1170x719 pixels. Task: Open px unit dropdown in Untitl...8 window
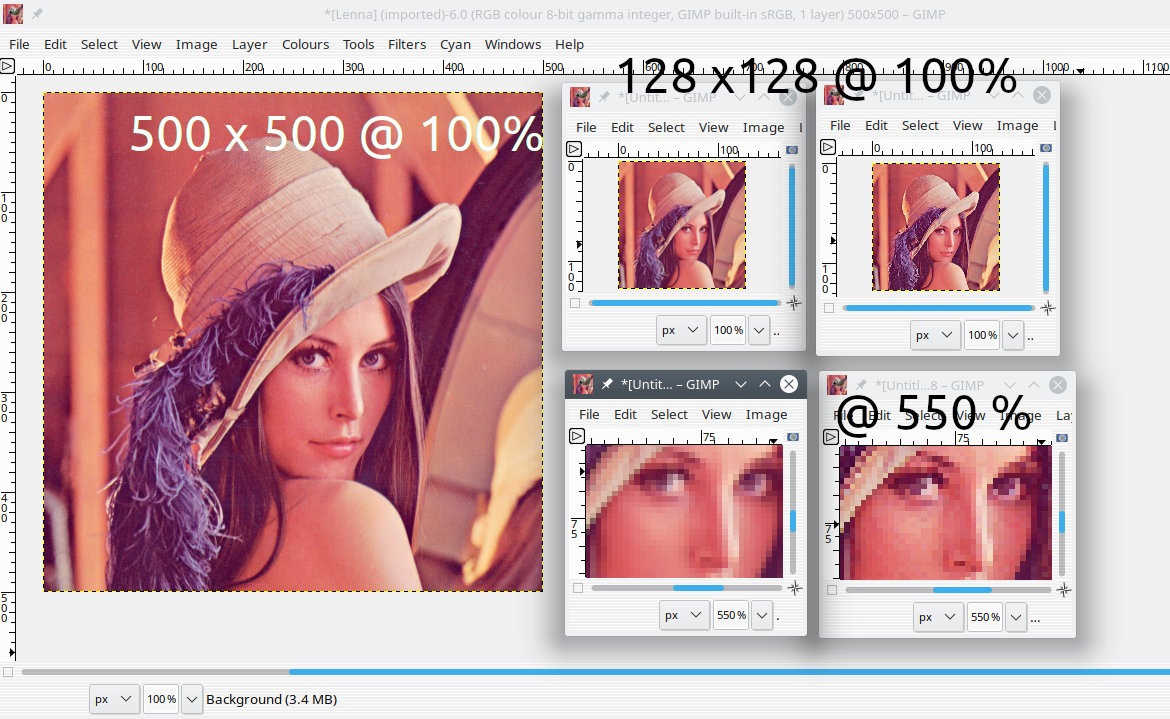click(938, 617)
